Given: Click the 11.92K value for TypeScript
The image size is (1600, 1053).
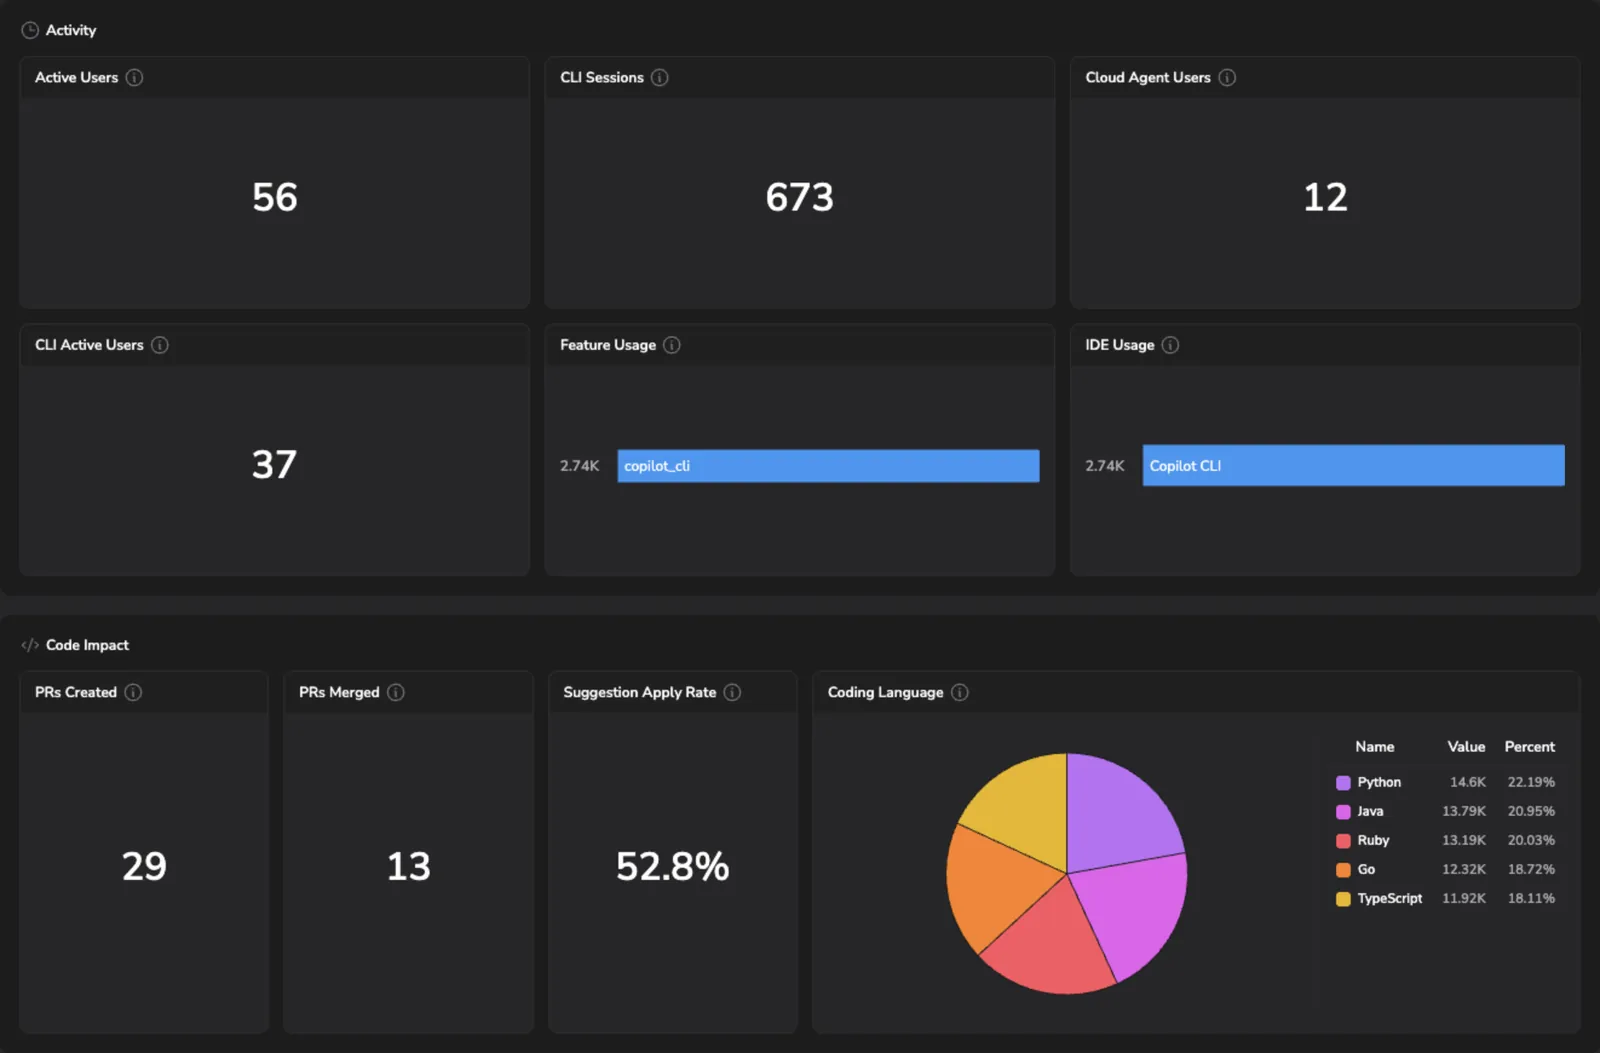Looking at the screenshot, I should 1464,899.
